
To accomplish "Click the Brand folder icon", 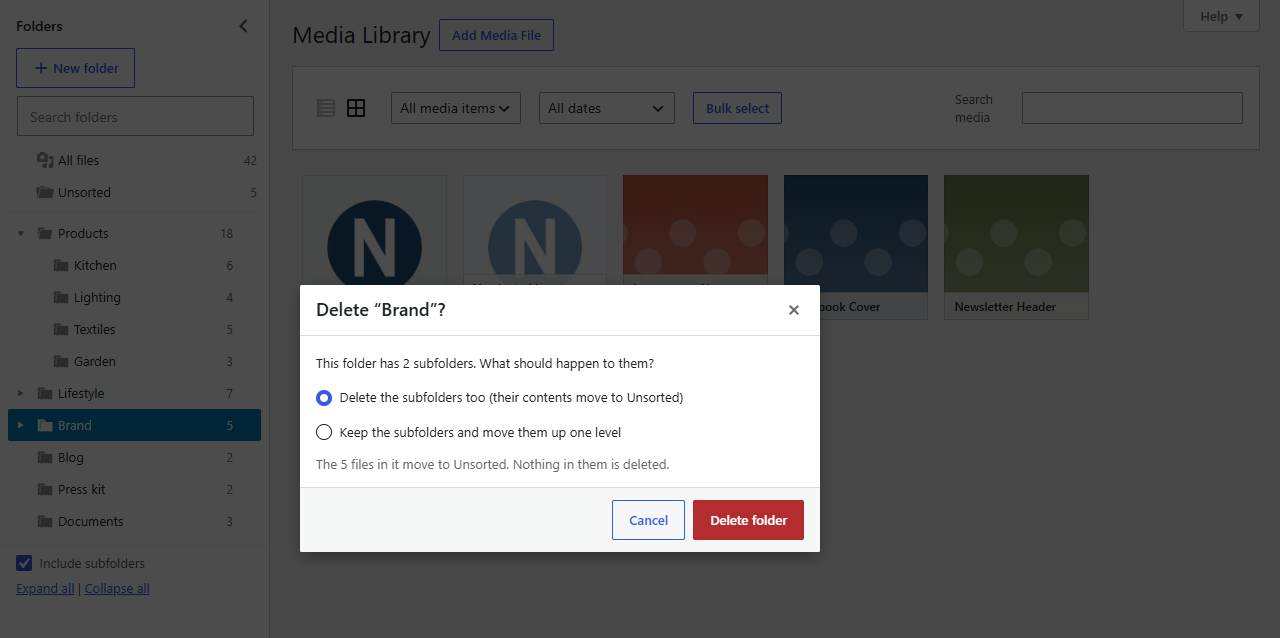I will click(45, 425).
